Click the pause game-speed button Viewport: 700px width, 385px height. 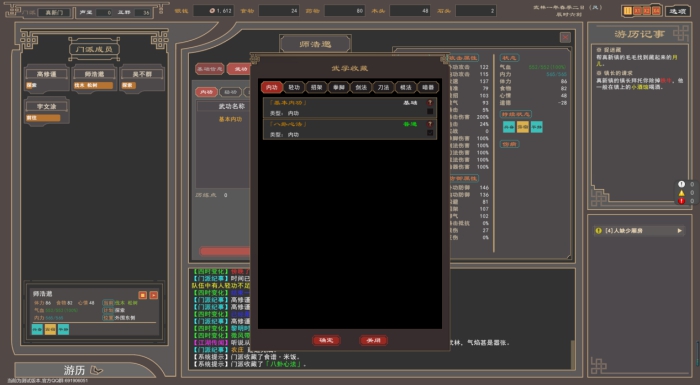(628, 11)
